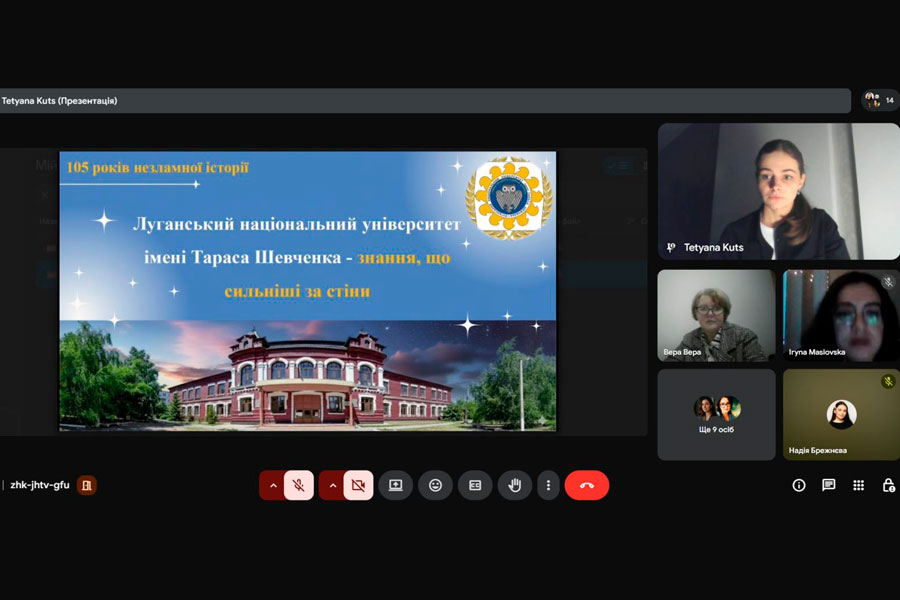Expand audio settings arrow beside microphone
The image size is (900, 600).
click(x=273, y=486)
